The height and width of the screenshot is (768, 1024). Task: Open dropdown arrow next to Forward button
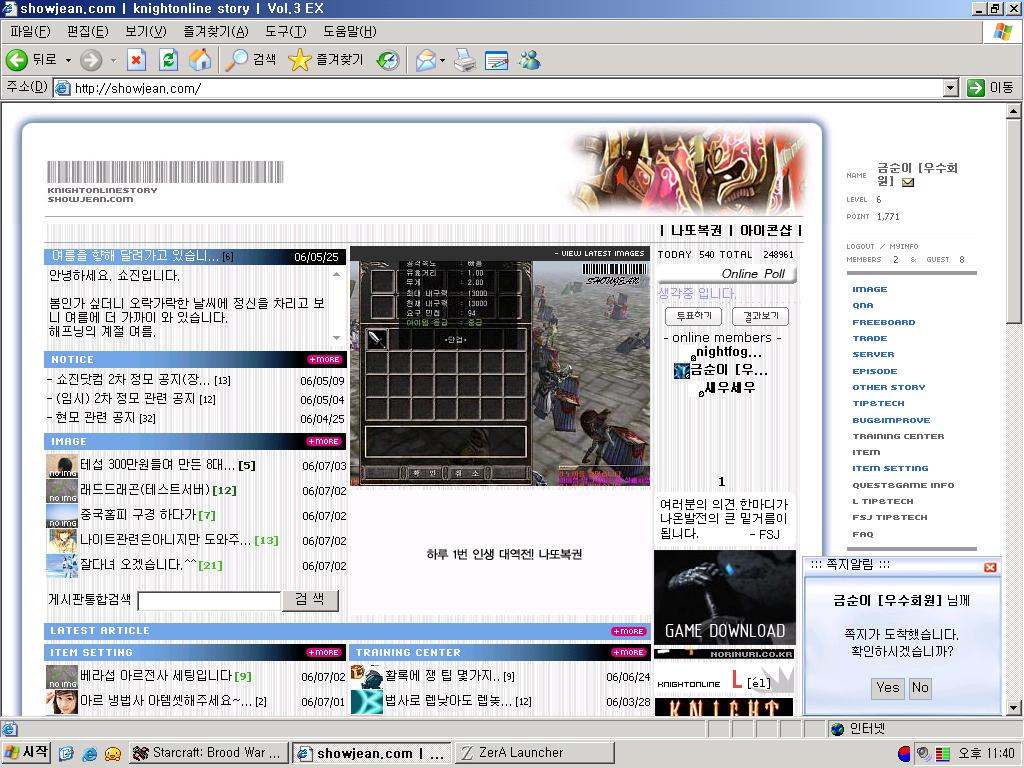[x=114, y=61]
